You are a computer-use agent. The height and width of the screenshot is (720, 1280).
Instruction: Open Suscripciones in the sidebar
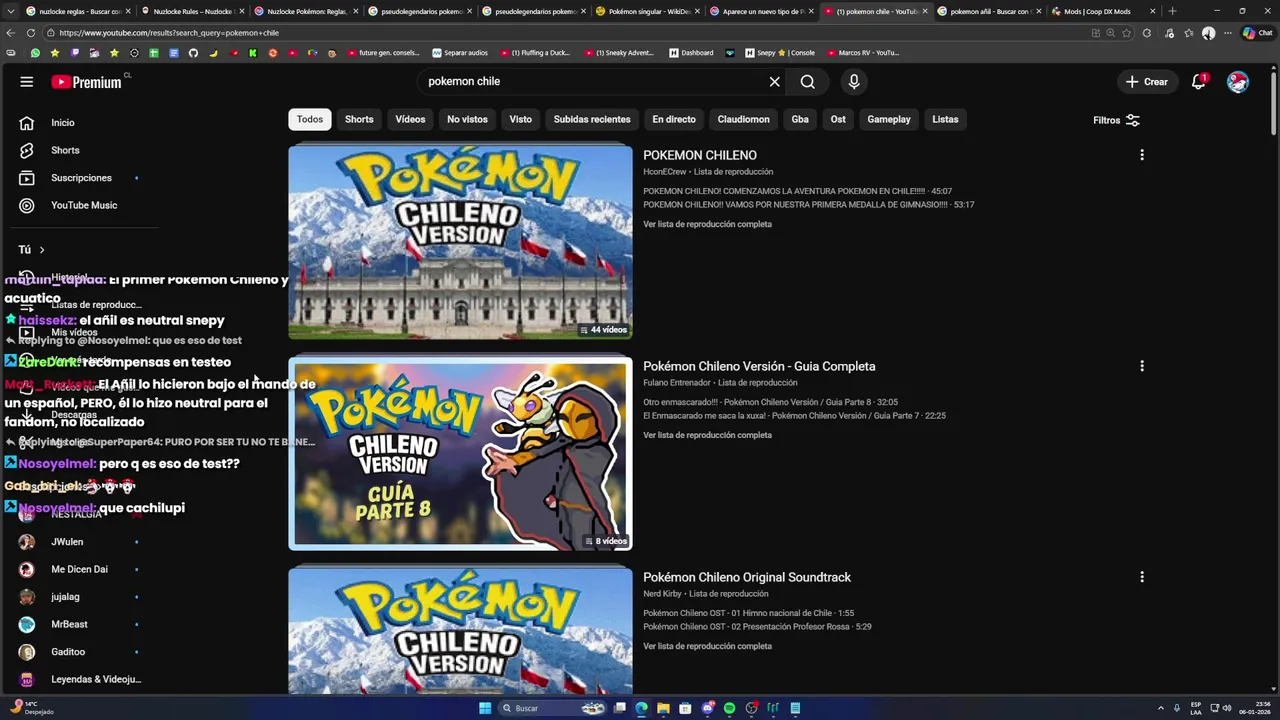[x=80, y=178]
